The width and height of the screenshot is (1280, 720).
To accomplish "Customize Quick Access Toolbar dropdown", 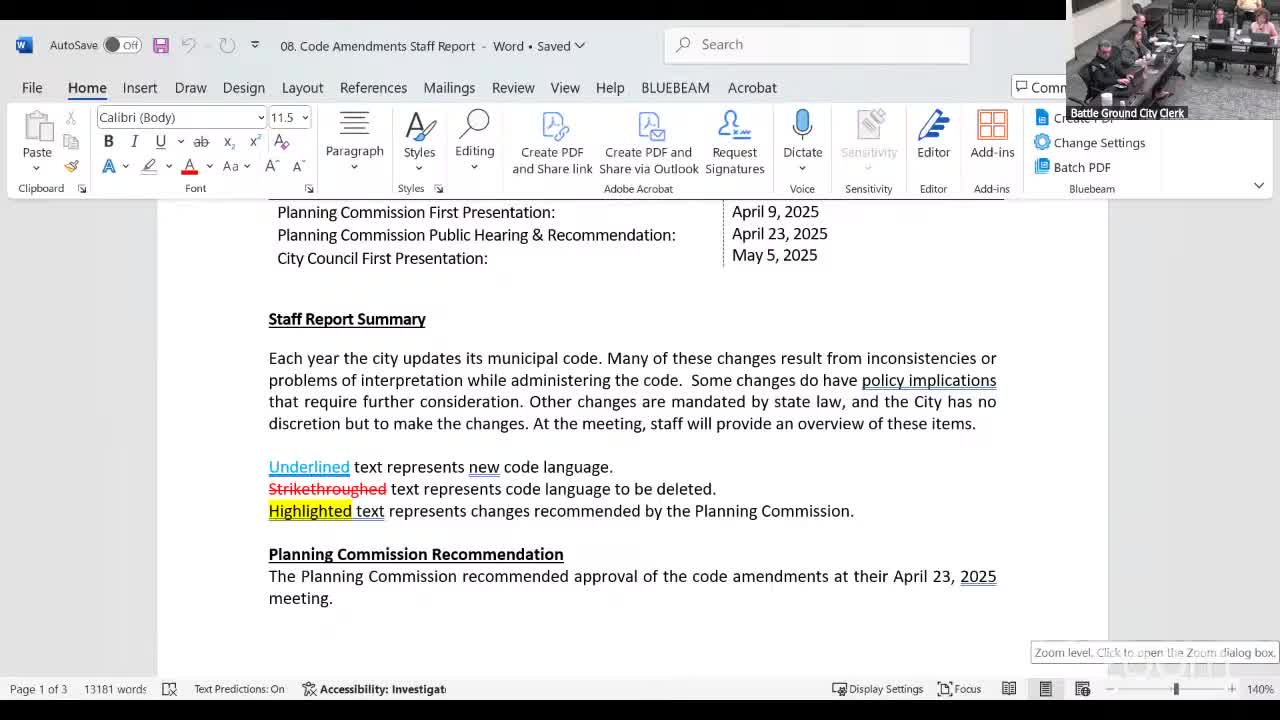I will point(255,45).
